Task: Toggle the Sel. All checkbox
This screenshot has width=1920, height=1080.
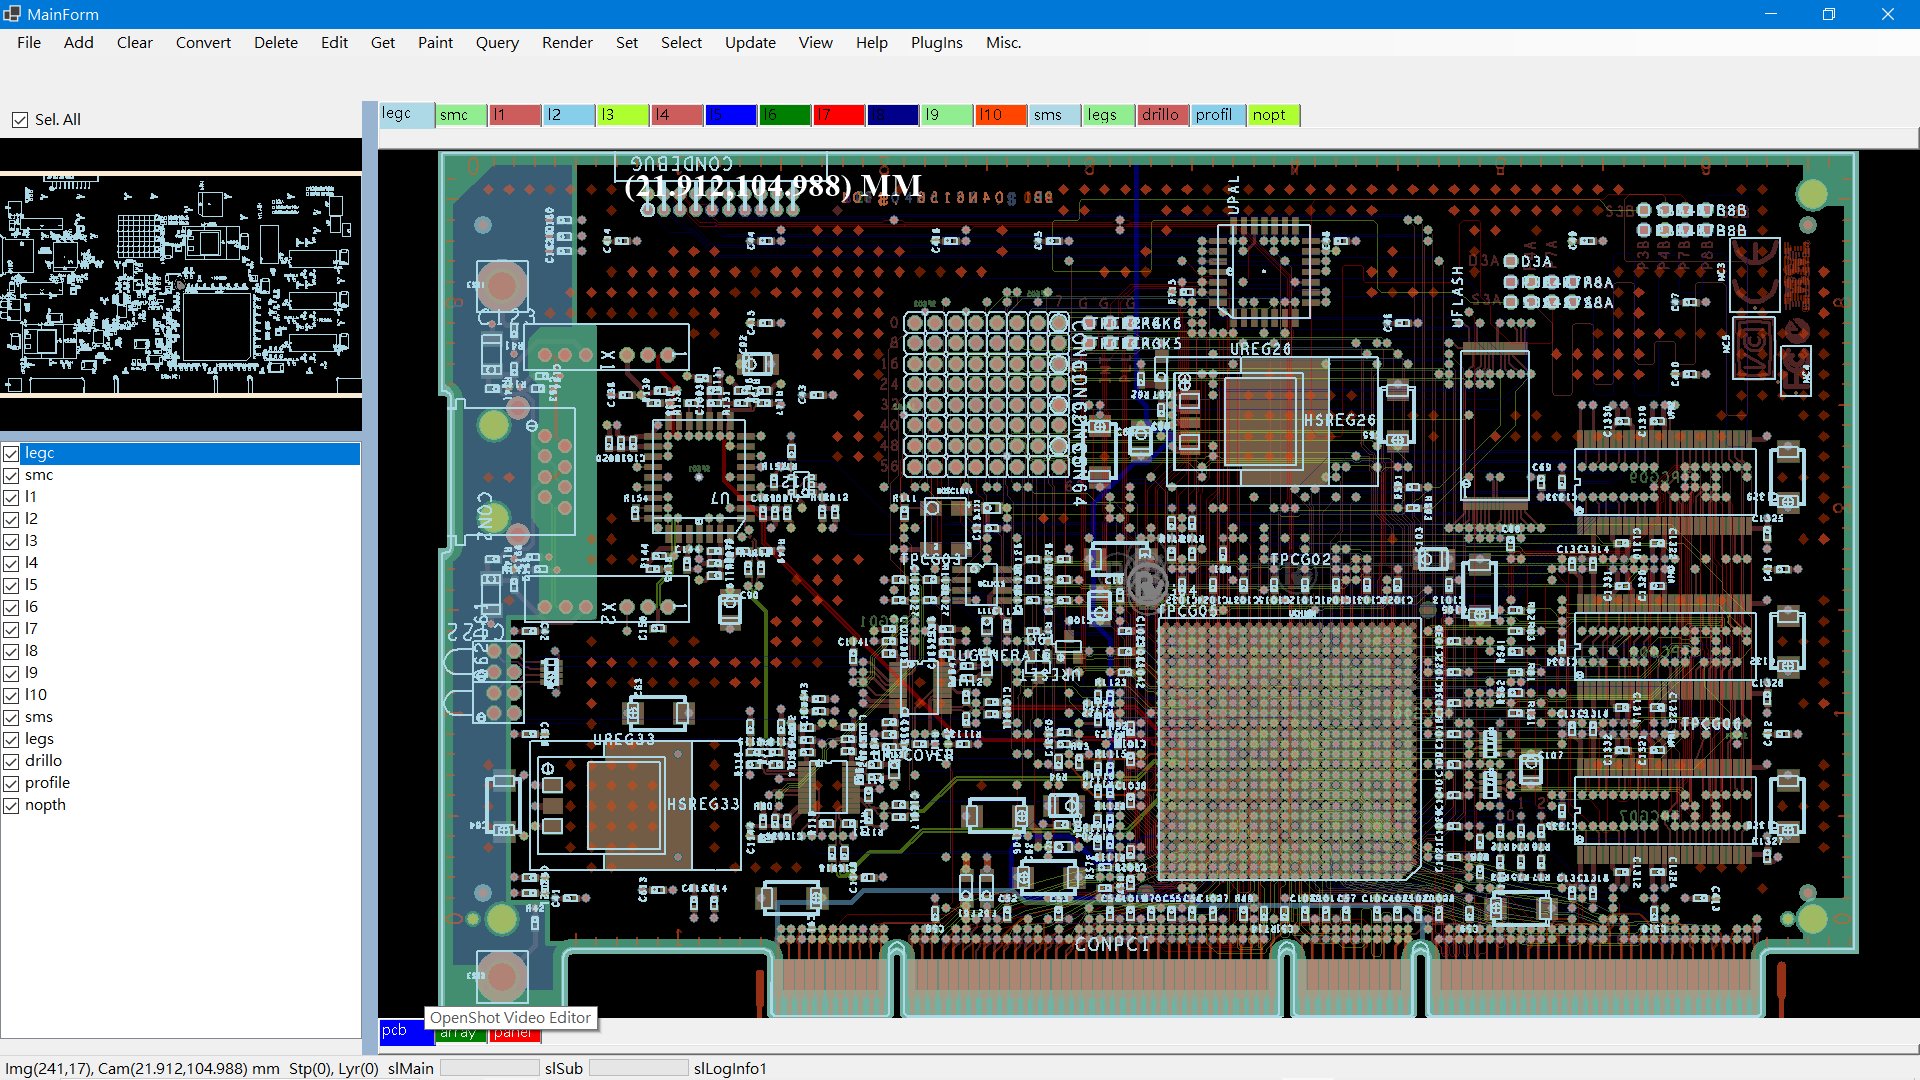Action: 20,120
